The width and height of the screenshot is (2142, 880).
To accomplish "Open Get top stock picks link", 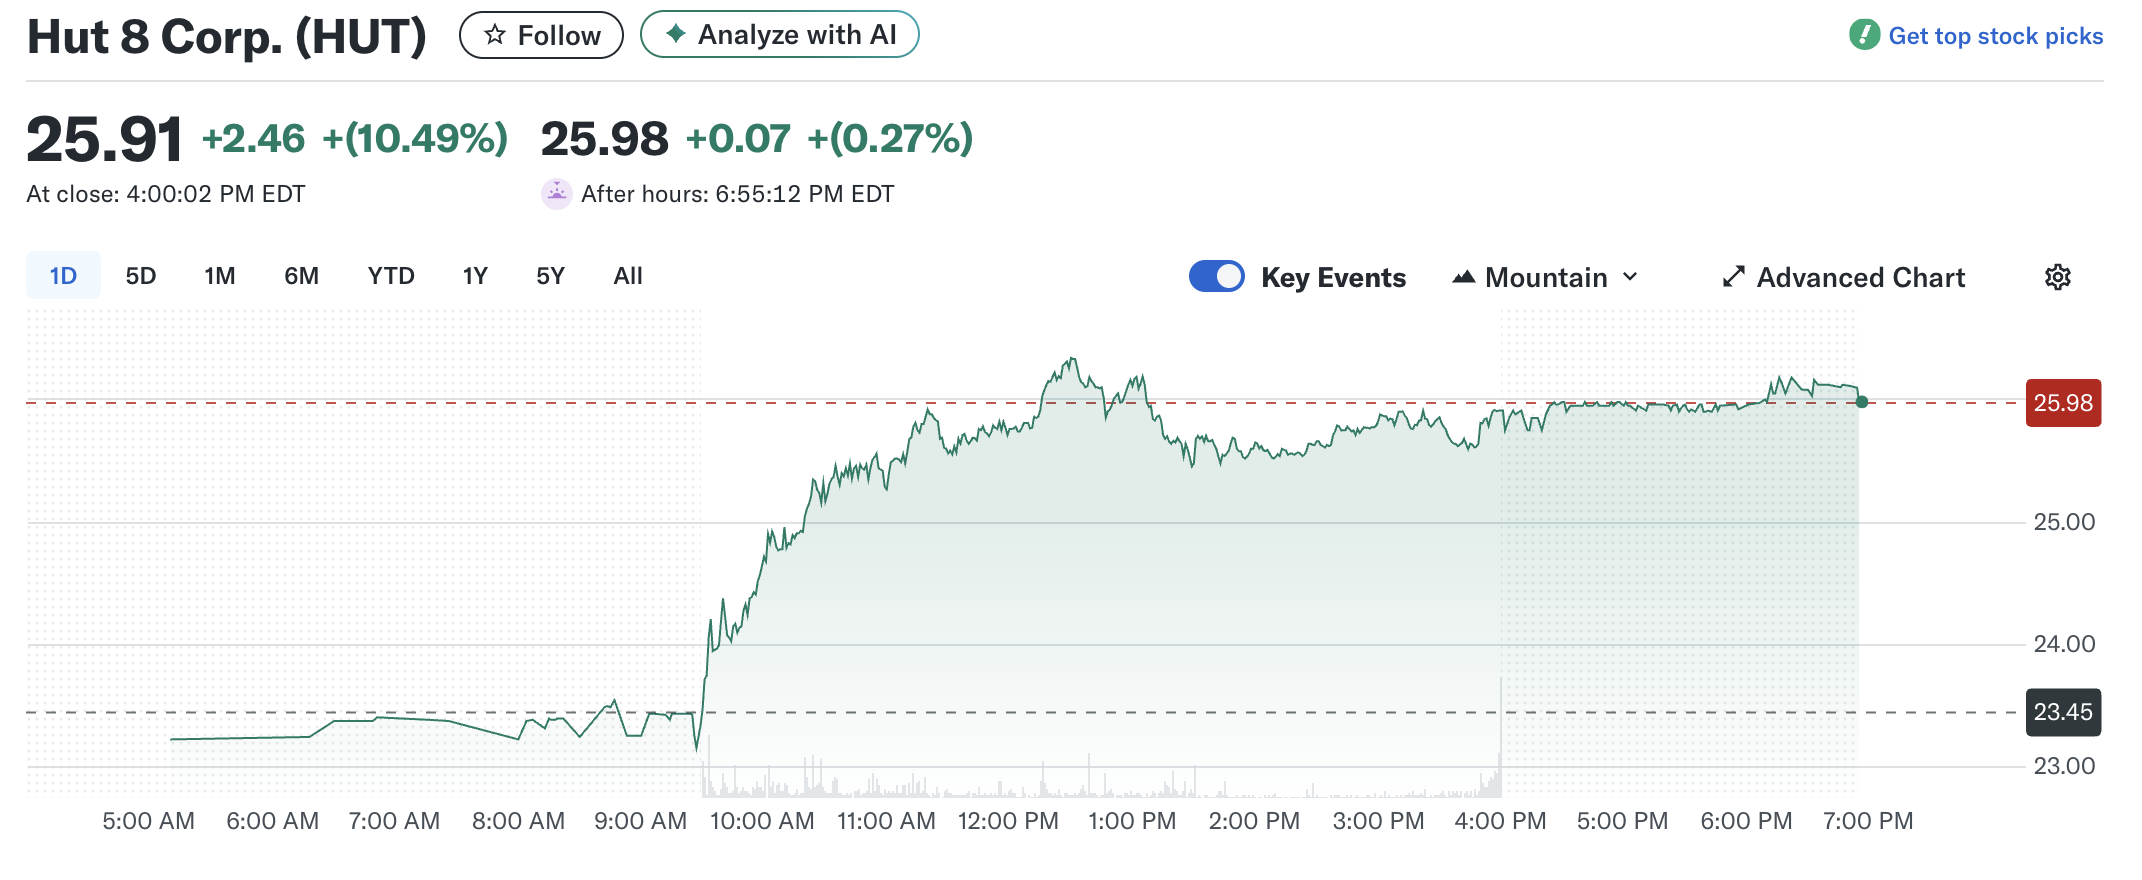I will (1995, 36).
